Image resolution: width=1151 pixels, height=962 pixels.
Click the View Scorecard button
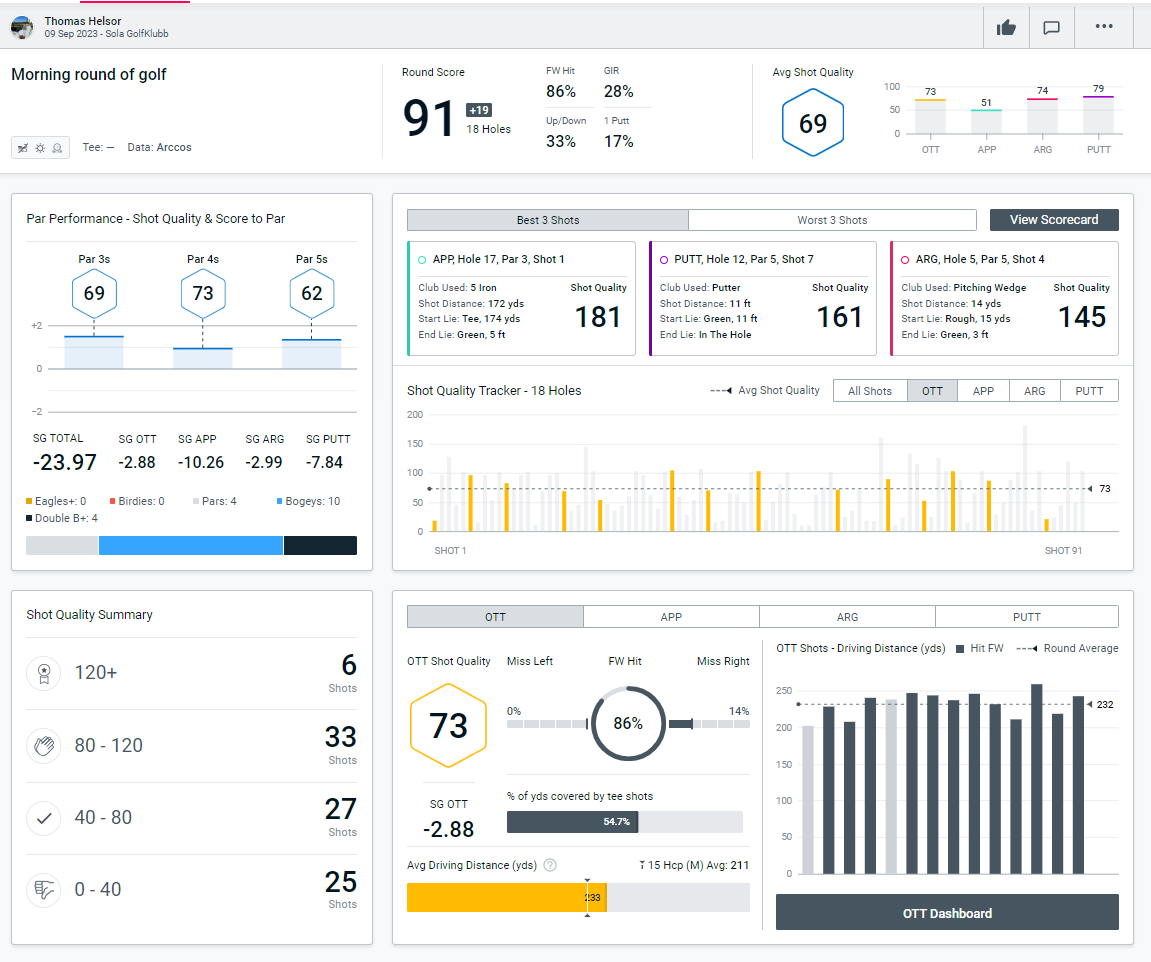[x=1053, y=220]
